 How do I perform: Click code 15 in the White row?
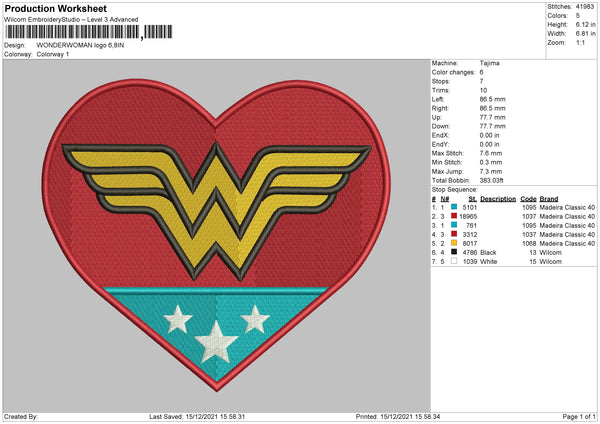tap(533, 262)
